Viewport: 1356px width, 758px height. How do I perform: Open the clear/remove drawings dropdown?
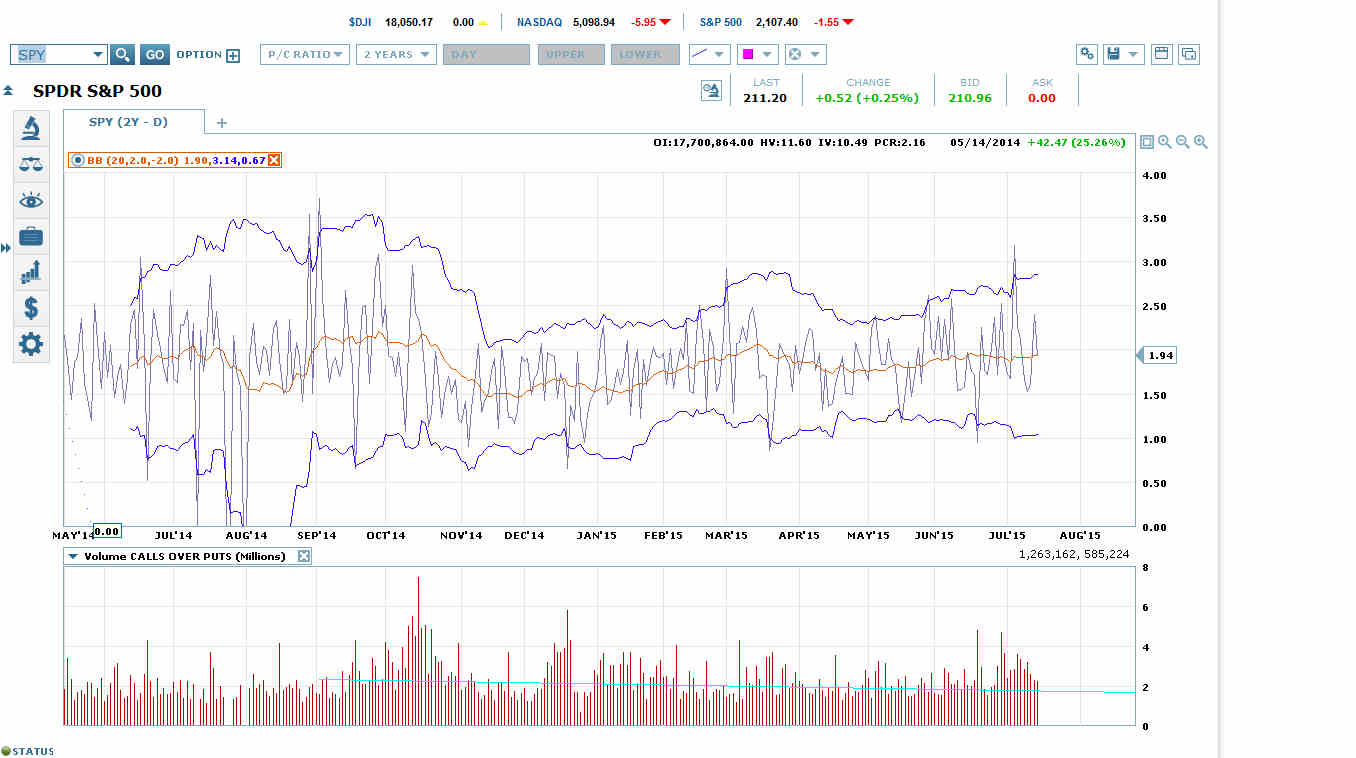(805, 55)
